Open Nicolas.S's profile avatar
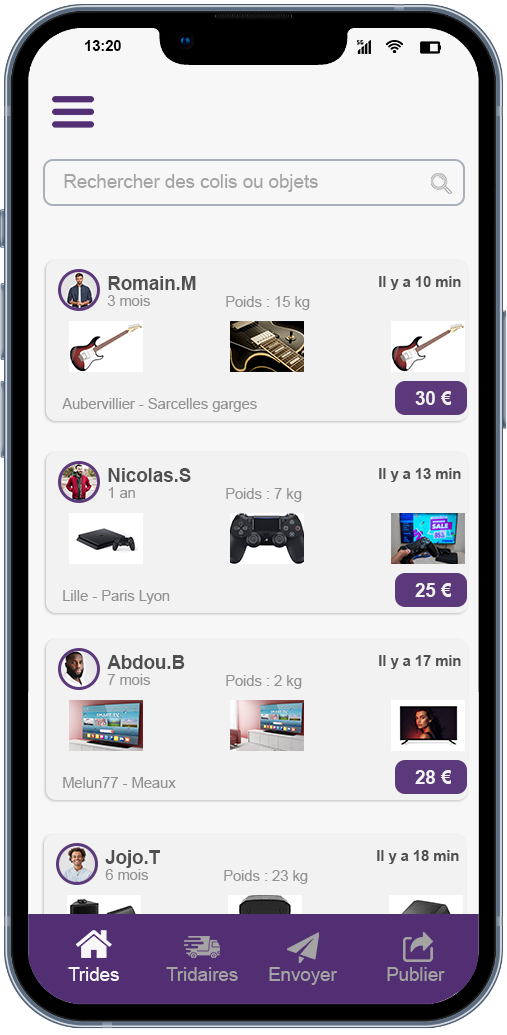 point(79,482)
